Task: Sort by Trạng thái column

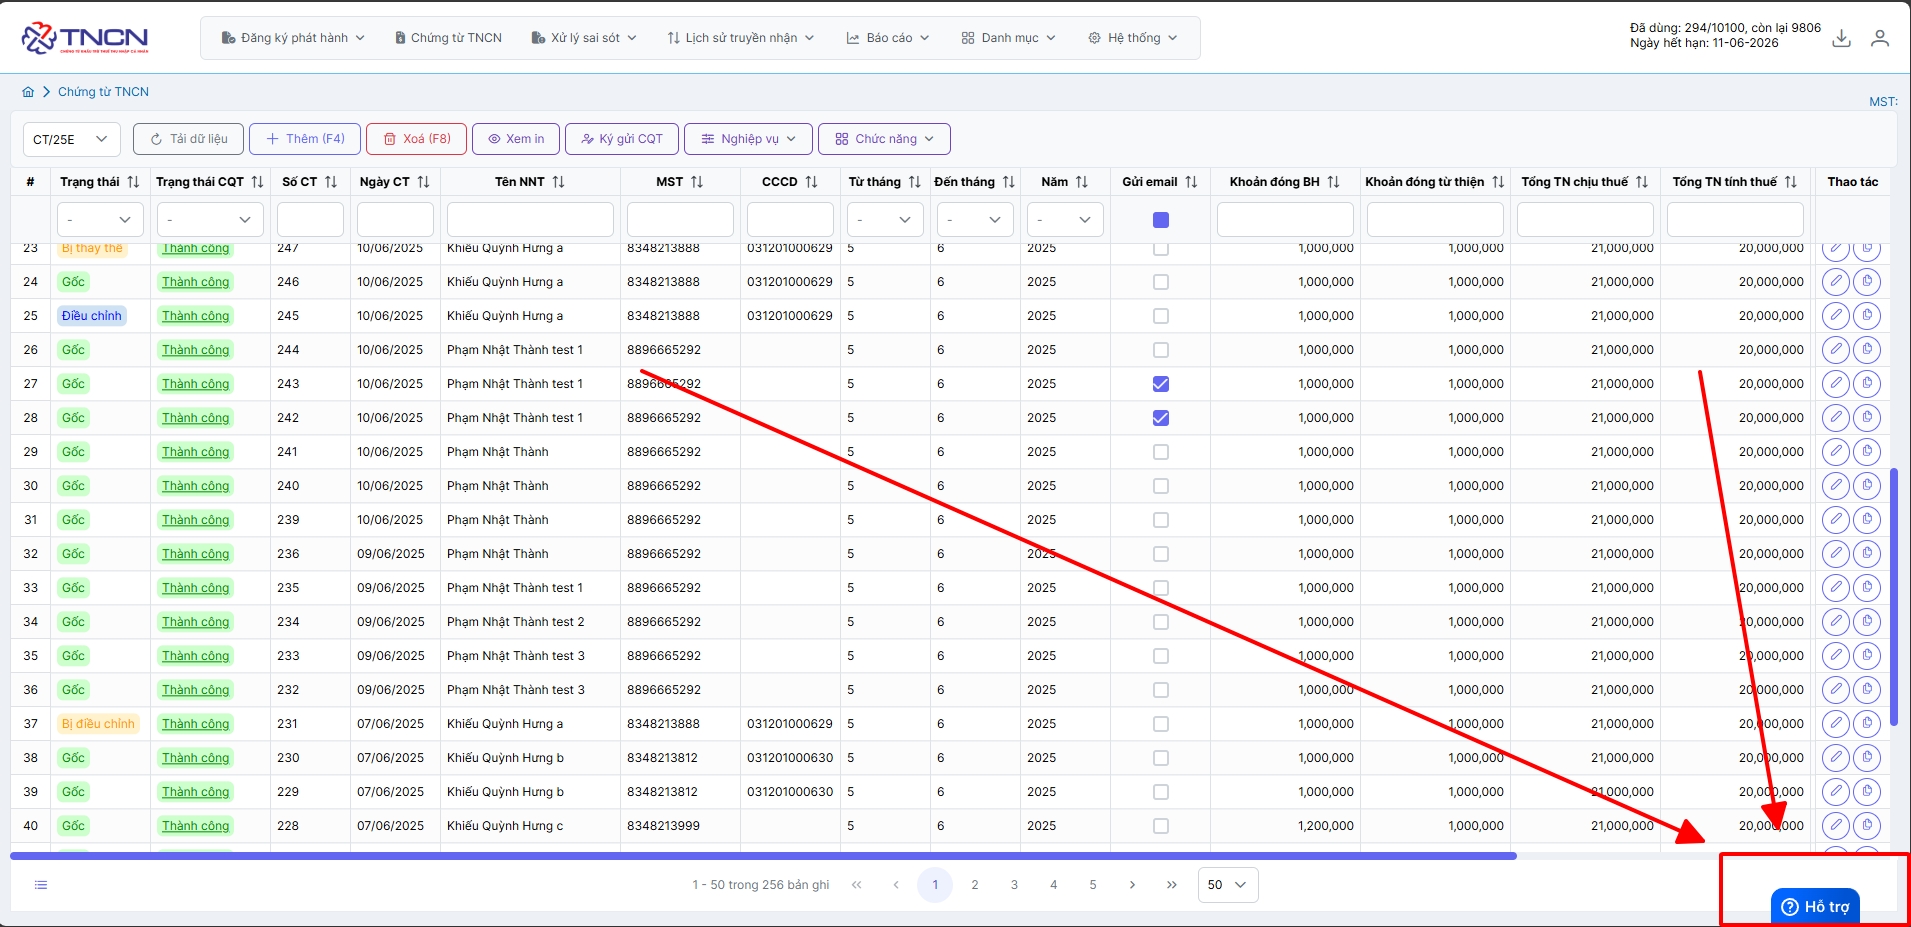Action: click(x=133, y=182)
